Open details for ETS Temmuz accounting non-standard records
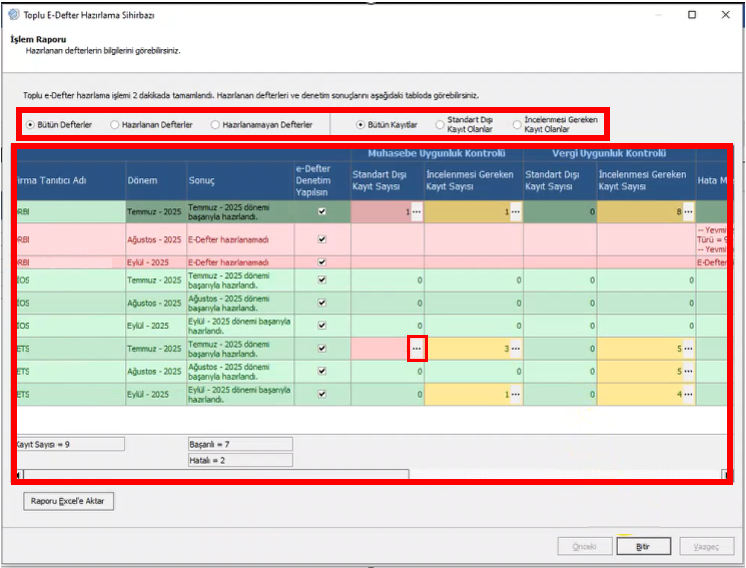The image size is (746, 568). pyautogui.click(x=417, y=349)
